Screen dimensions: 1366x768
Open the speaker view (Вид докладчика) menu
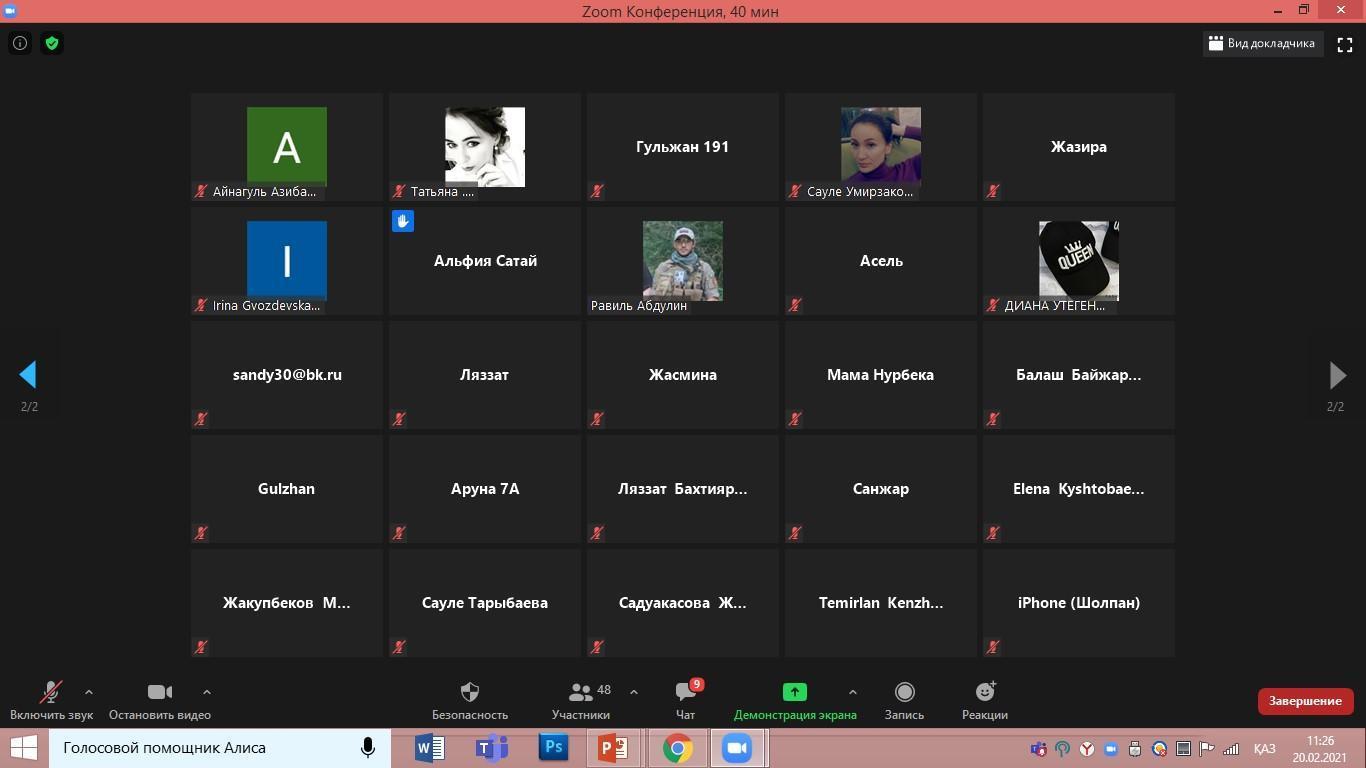click(1261, 44)
